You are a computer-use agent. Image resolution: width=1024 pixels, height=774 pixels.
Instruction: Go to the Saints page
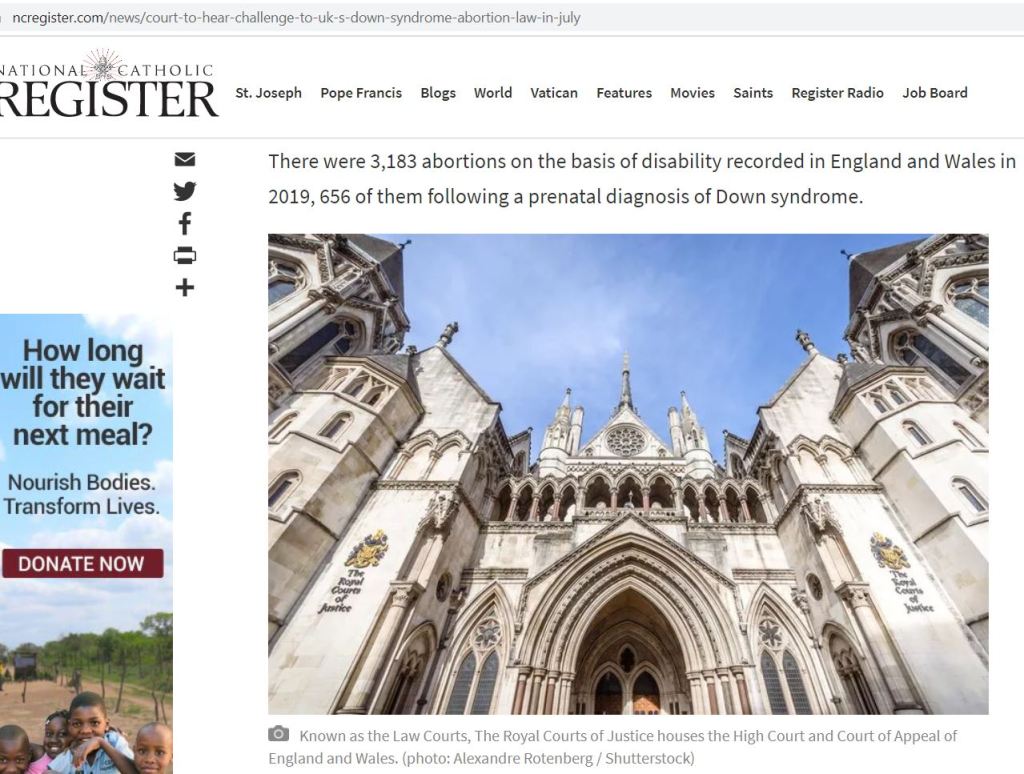[753, 93]
